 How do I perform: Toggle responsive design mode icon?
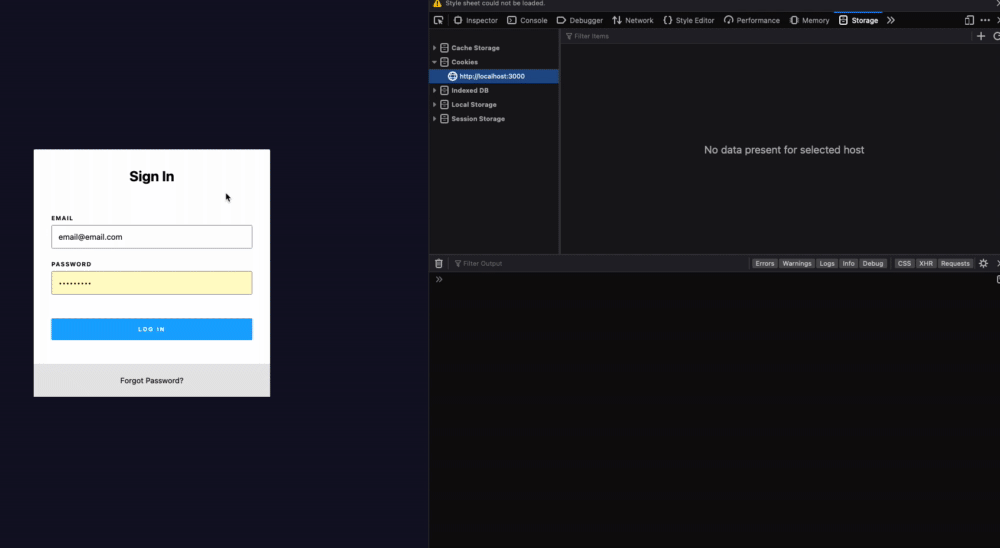969,20
